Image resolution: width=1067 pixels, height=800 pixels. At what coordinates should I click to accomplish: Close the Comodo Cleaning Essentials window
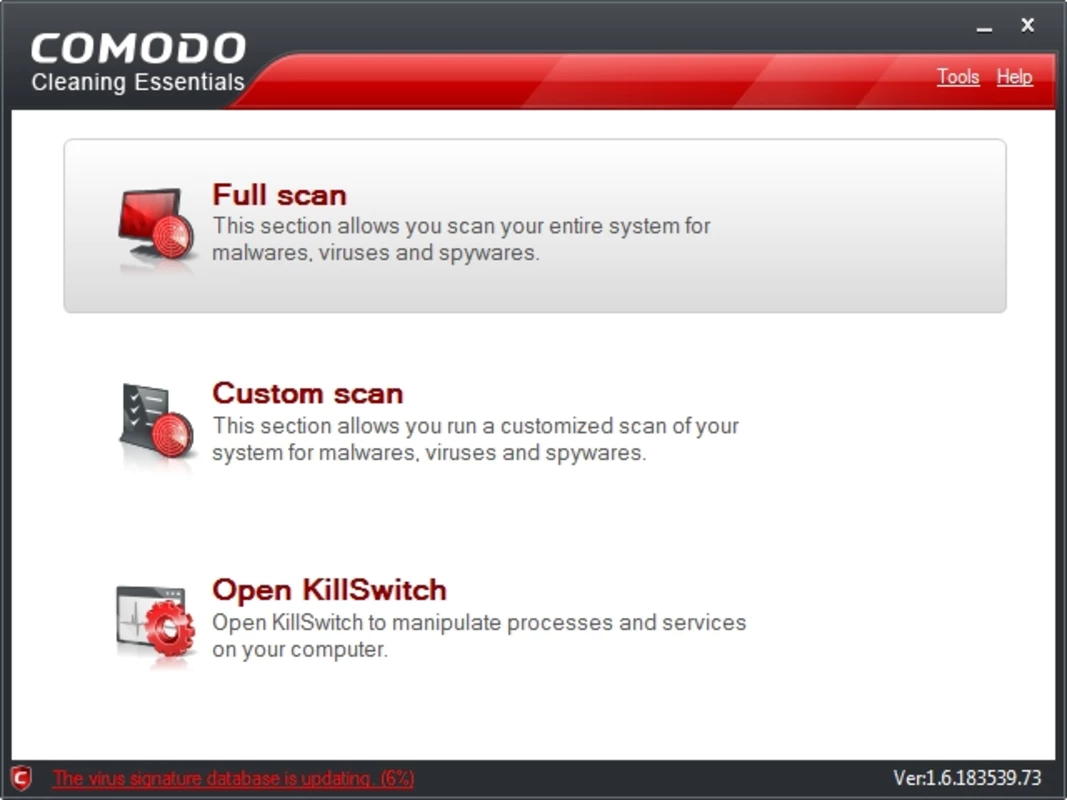(1028, 26)
